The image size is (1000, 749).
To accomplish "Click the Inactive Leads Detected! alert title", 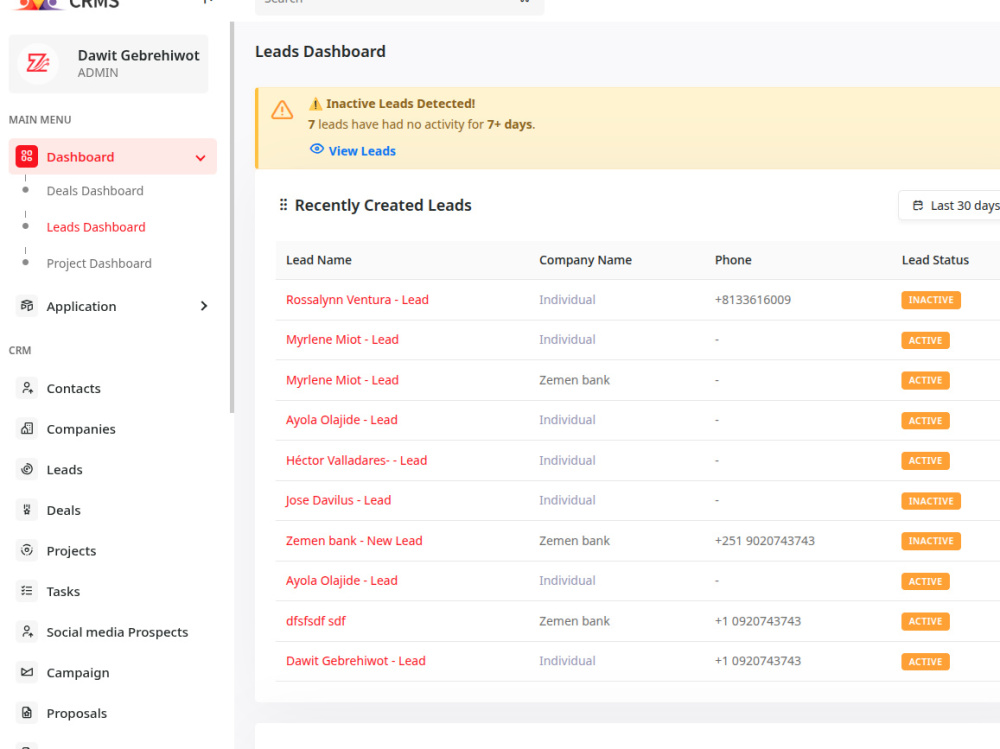I will coord(401,103).
